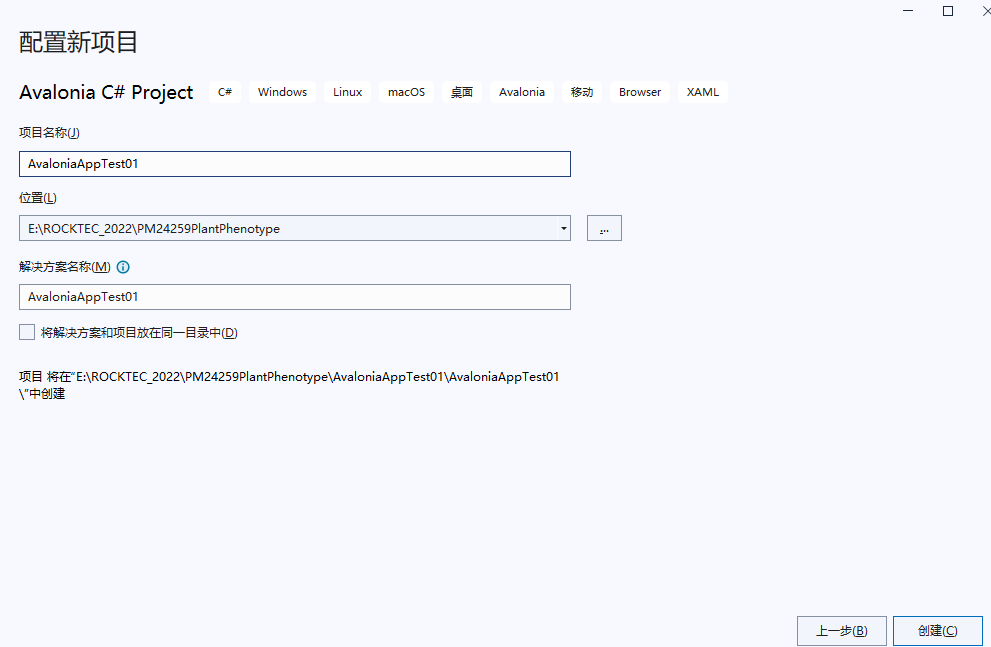The width and height of the screenshot is (991, 647).
Task: Click the project creation path message
Action: 289,385
